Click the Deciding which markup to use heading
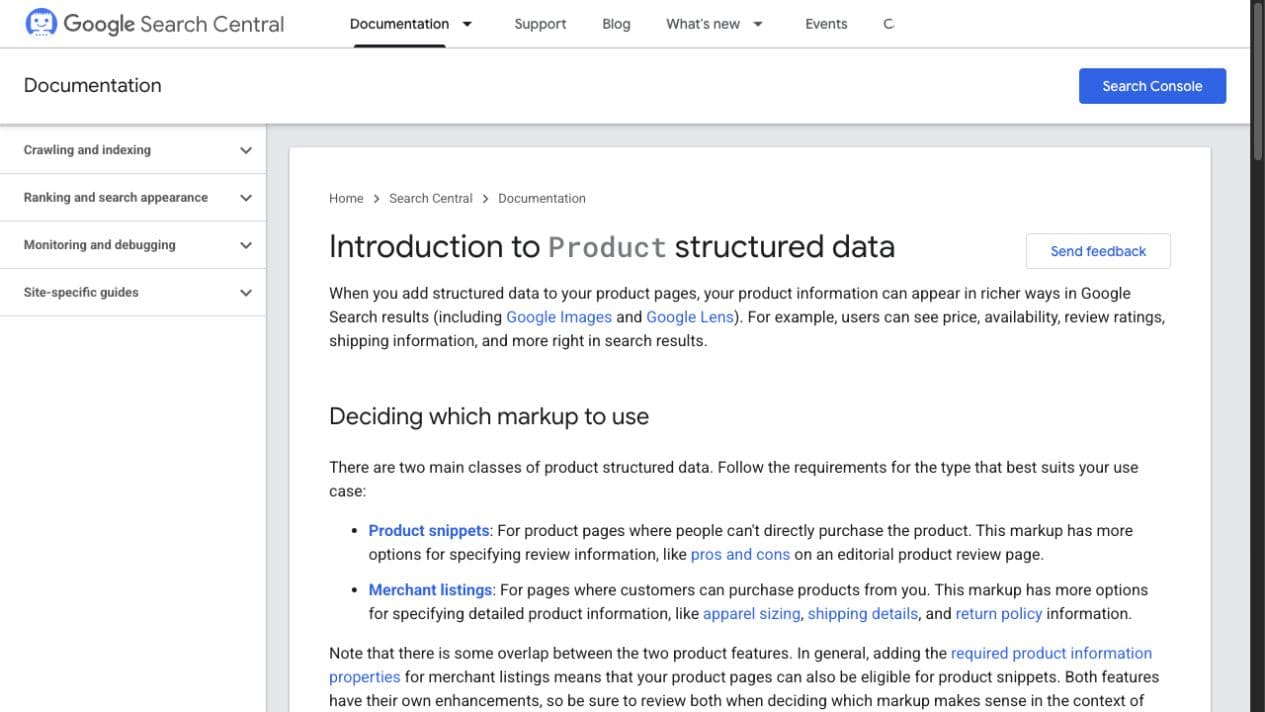The height and width of the screenshot is (712, 1265). click(x=489, y=417)
